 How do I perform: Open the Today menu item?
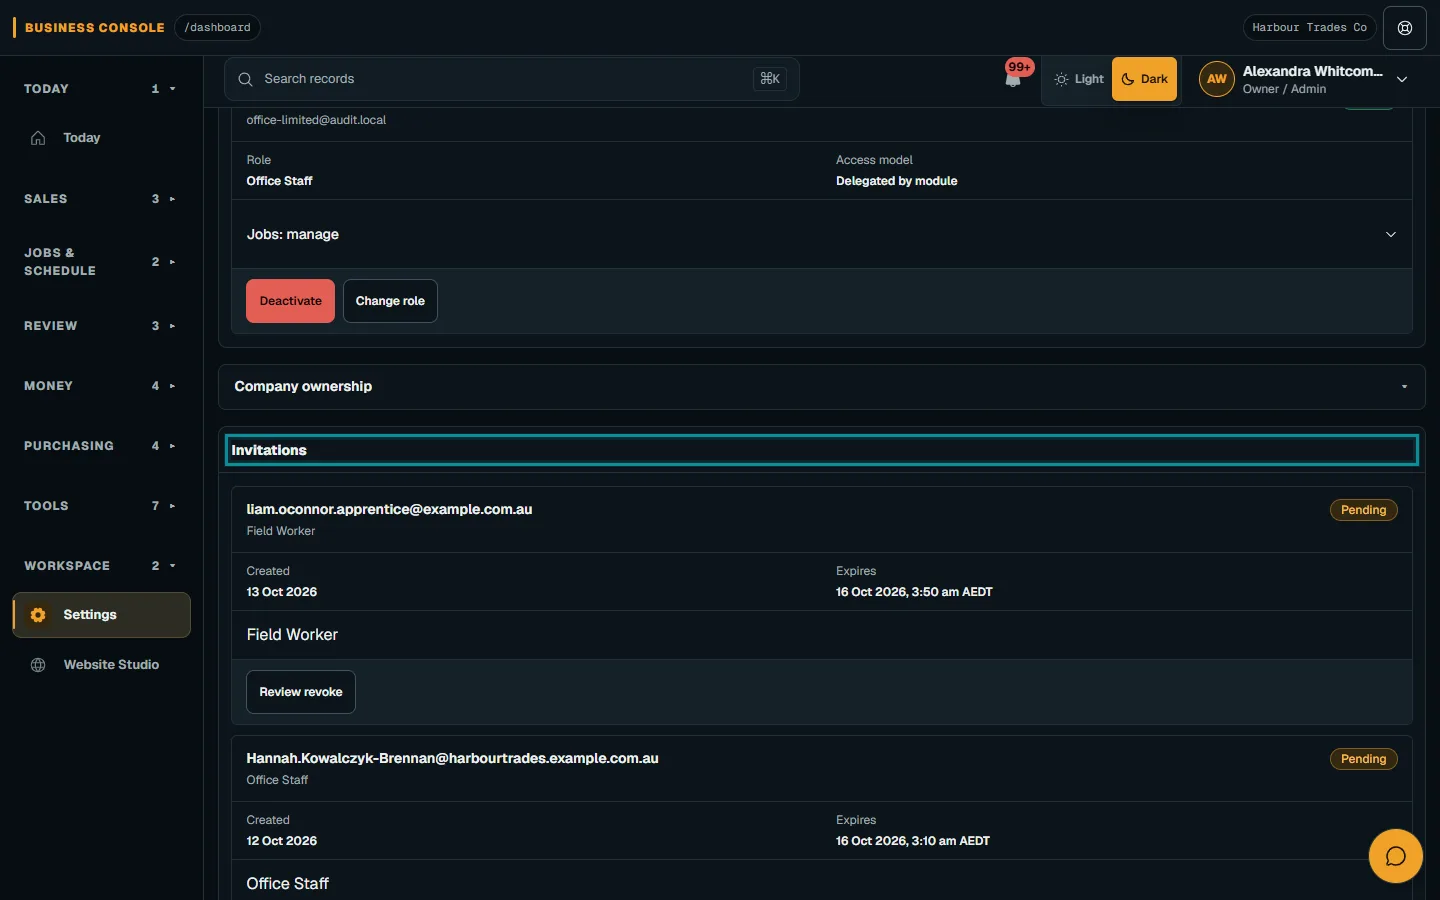click(x=101, y=138)
